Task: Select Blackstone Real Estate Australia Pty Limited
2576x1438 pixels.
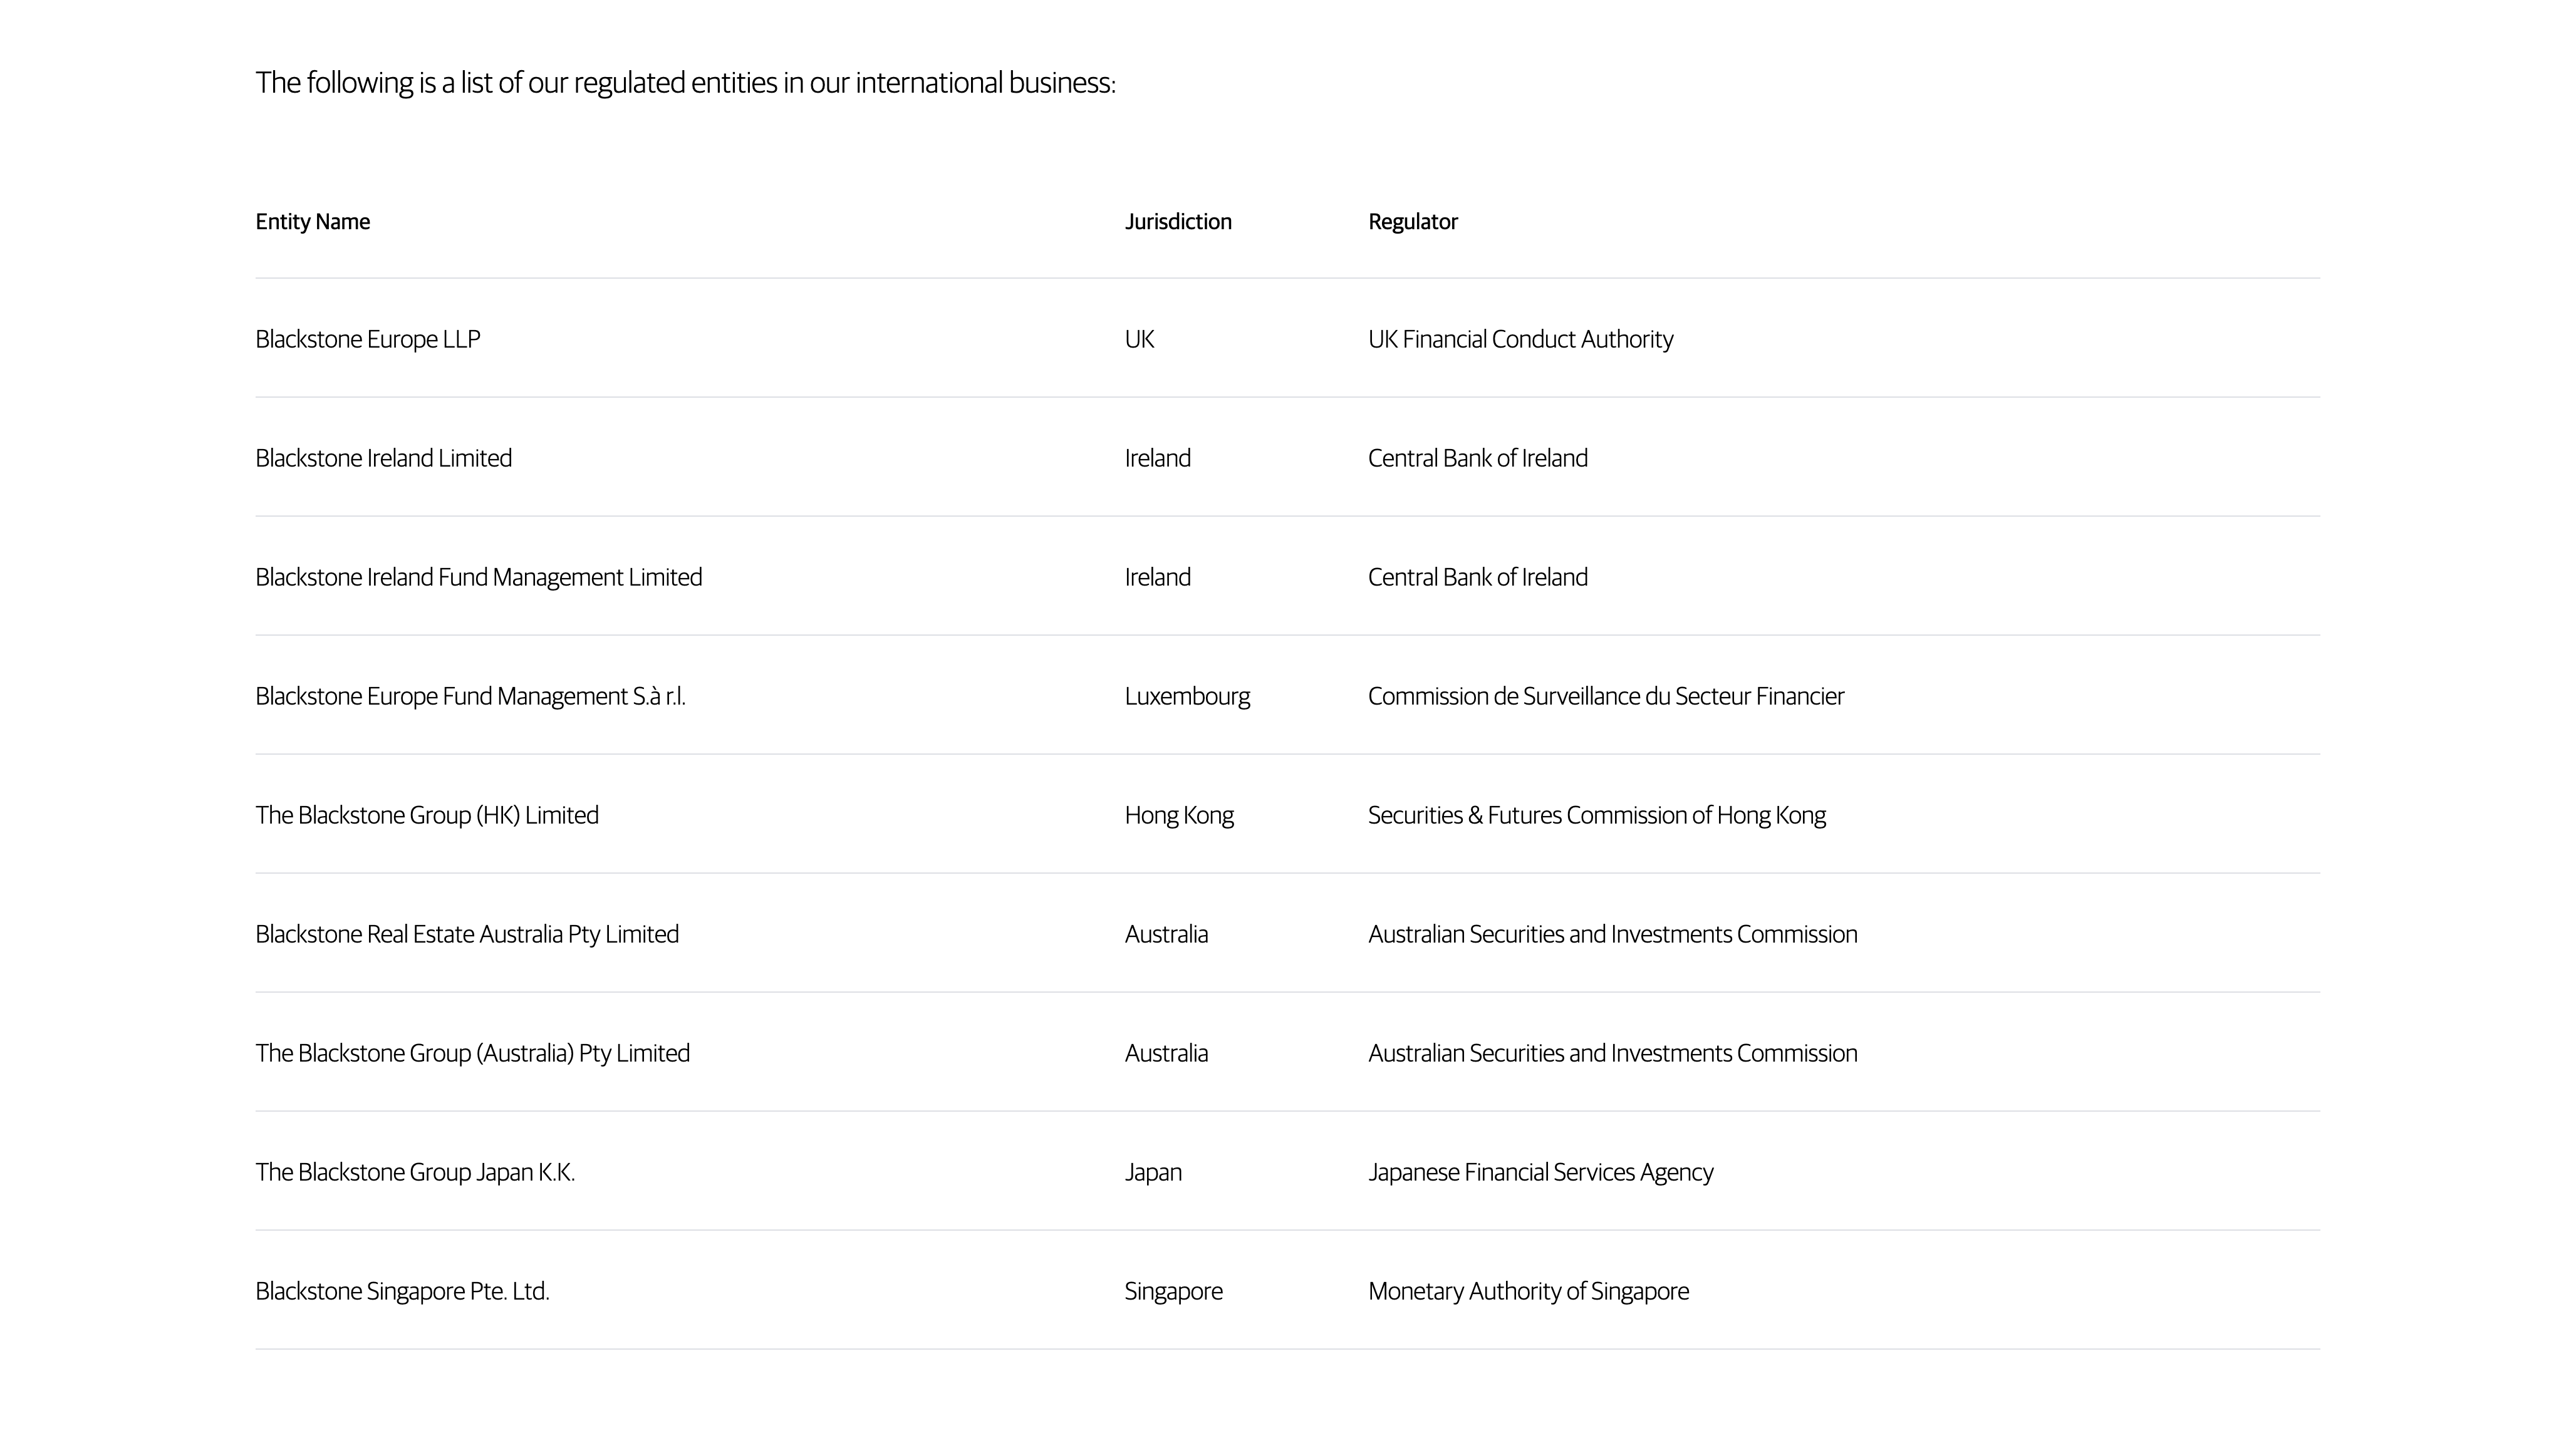Action: [466, 935]
